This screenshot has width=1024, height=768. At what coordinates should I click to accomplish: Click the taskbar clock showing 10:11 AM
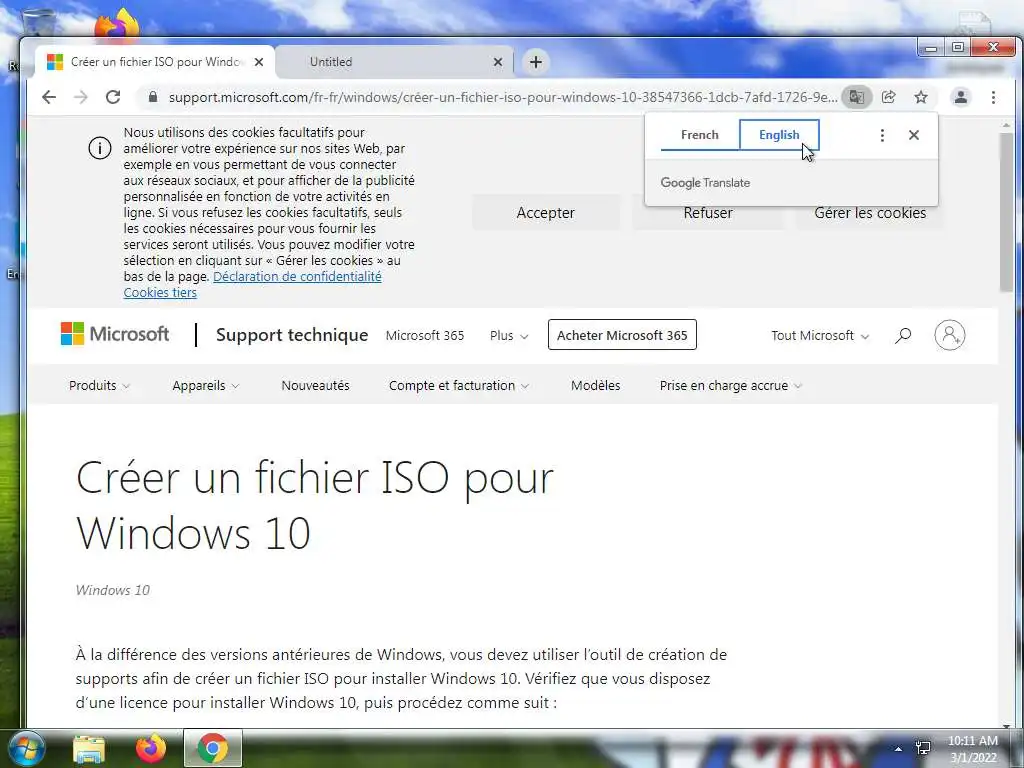(972, 749)
